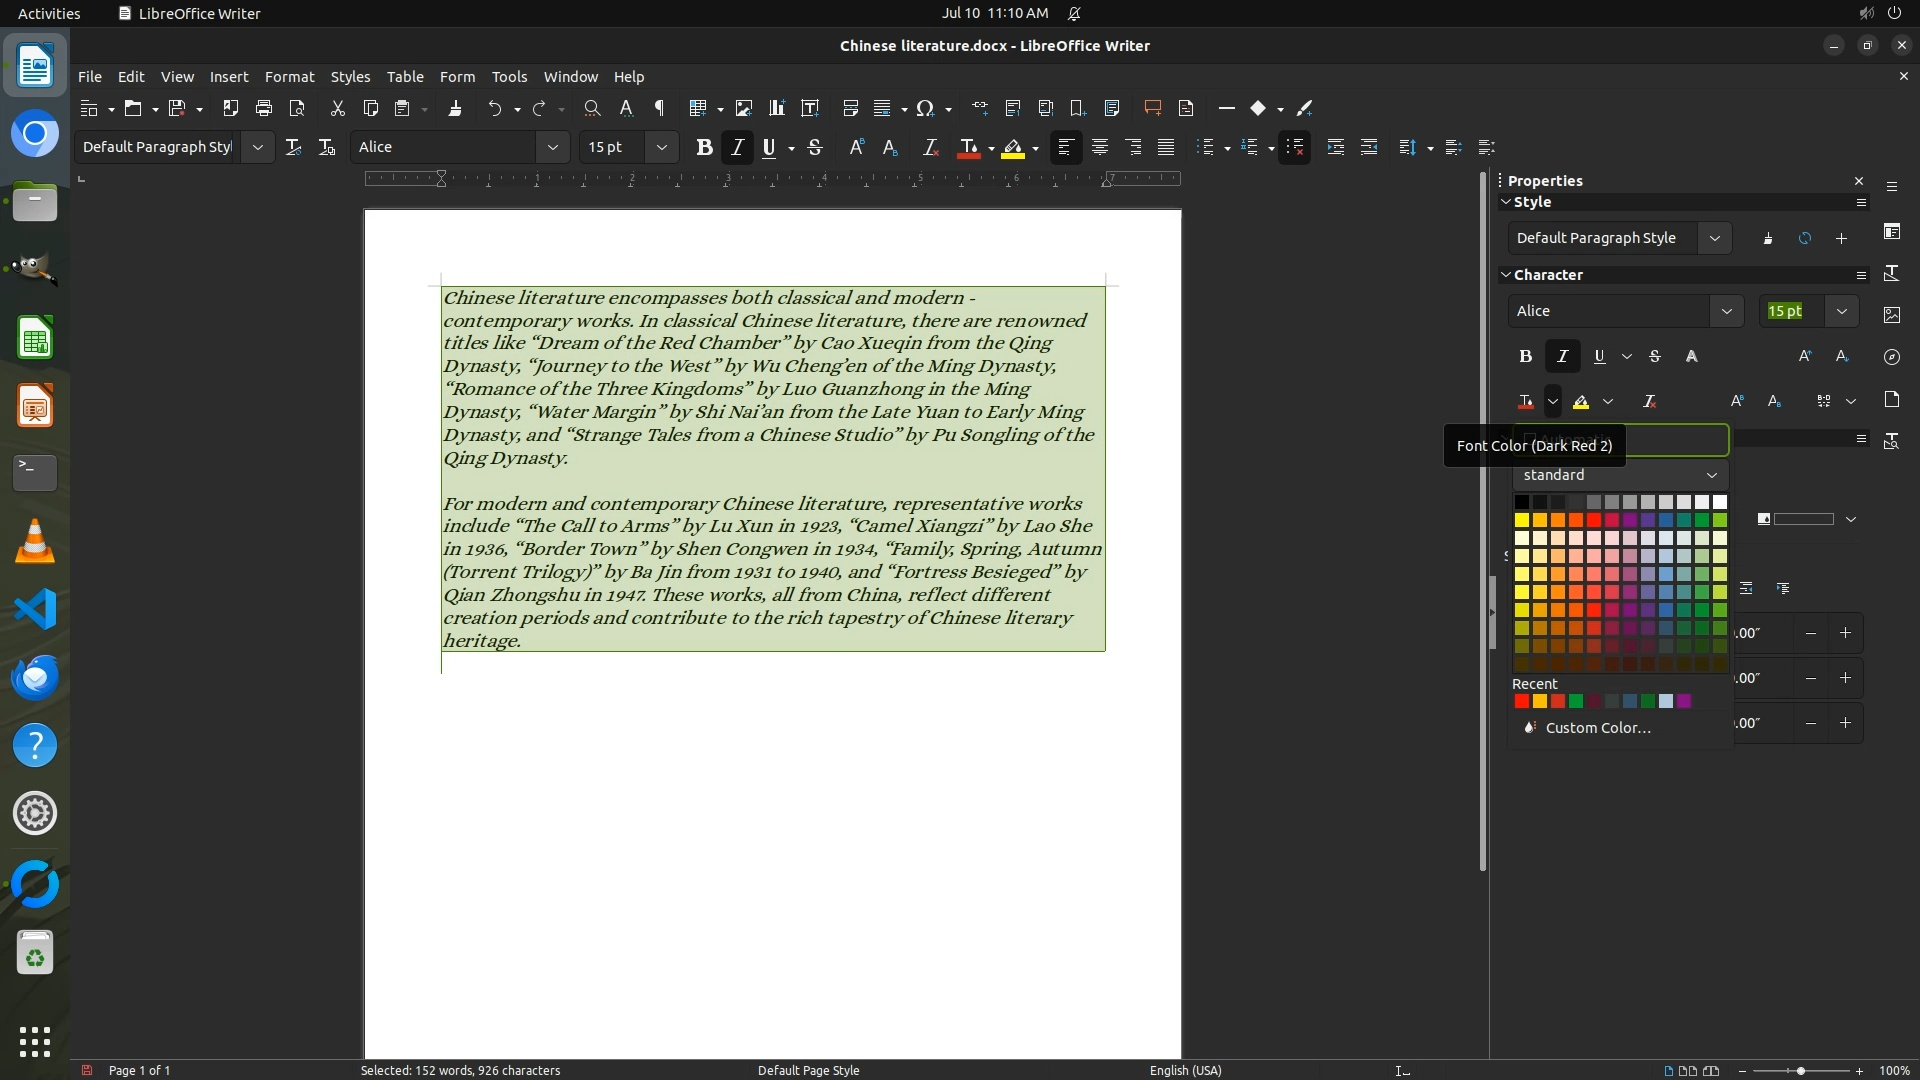This screenshot has width=1920, height=1080.
Task: Open the sidebar Navigator compass icon
Action: [x=1891, y=357]
